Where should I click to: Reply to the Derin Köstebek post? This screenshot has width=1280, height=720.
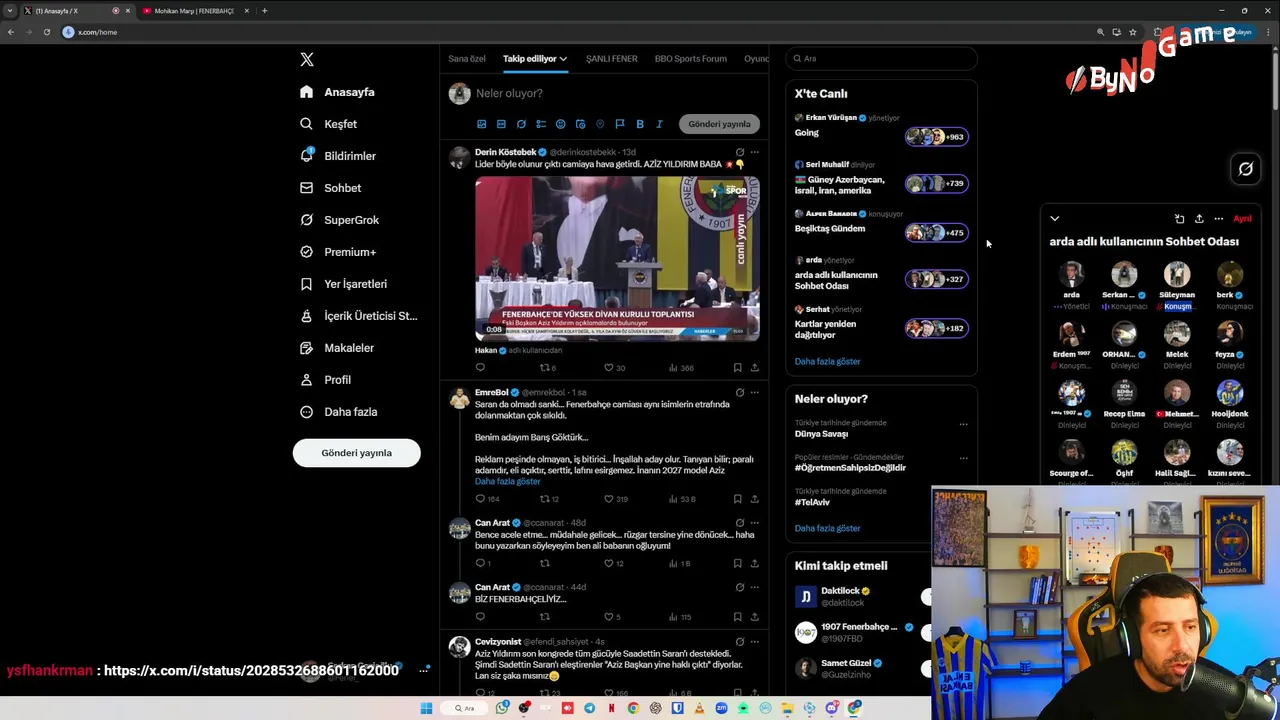(x=480, y=368)
